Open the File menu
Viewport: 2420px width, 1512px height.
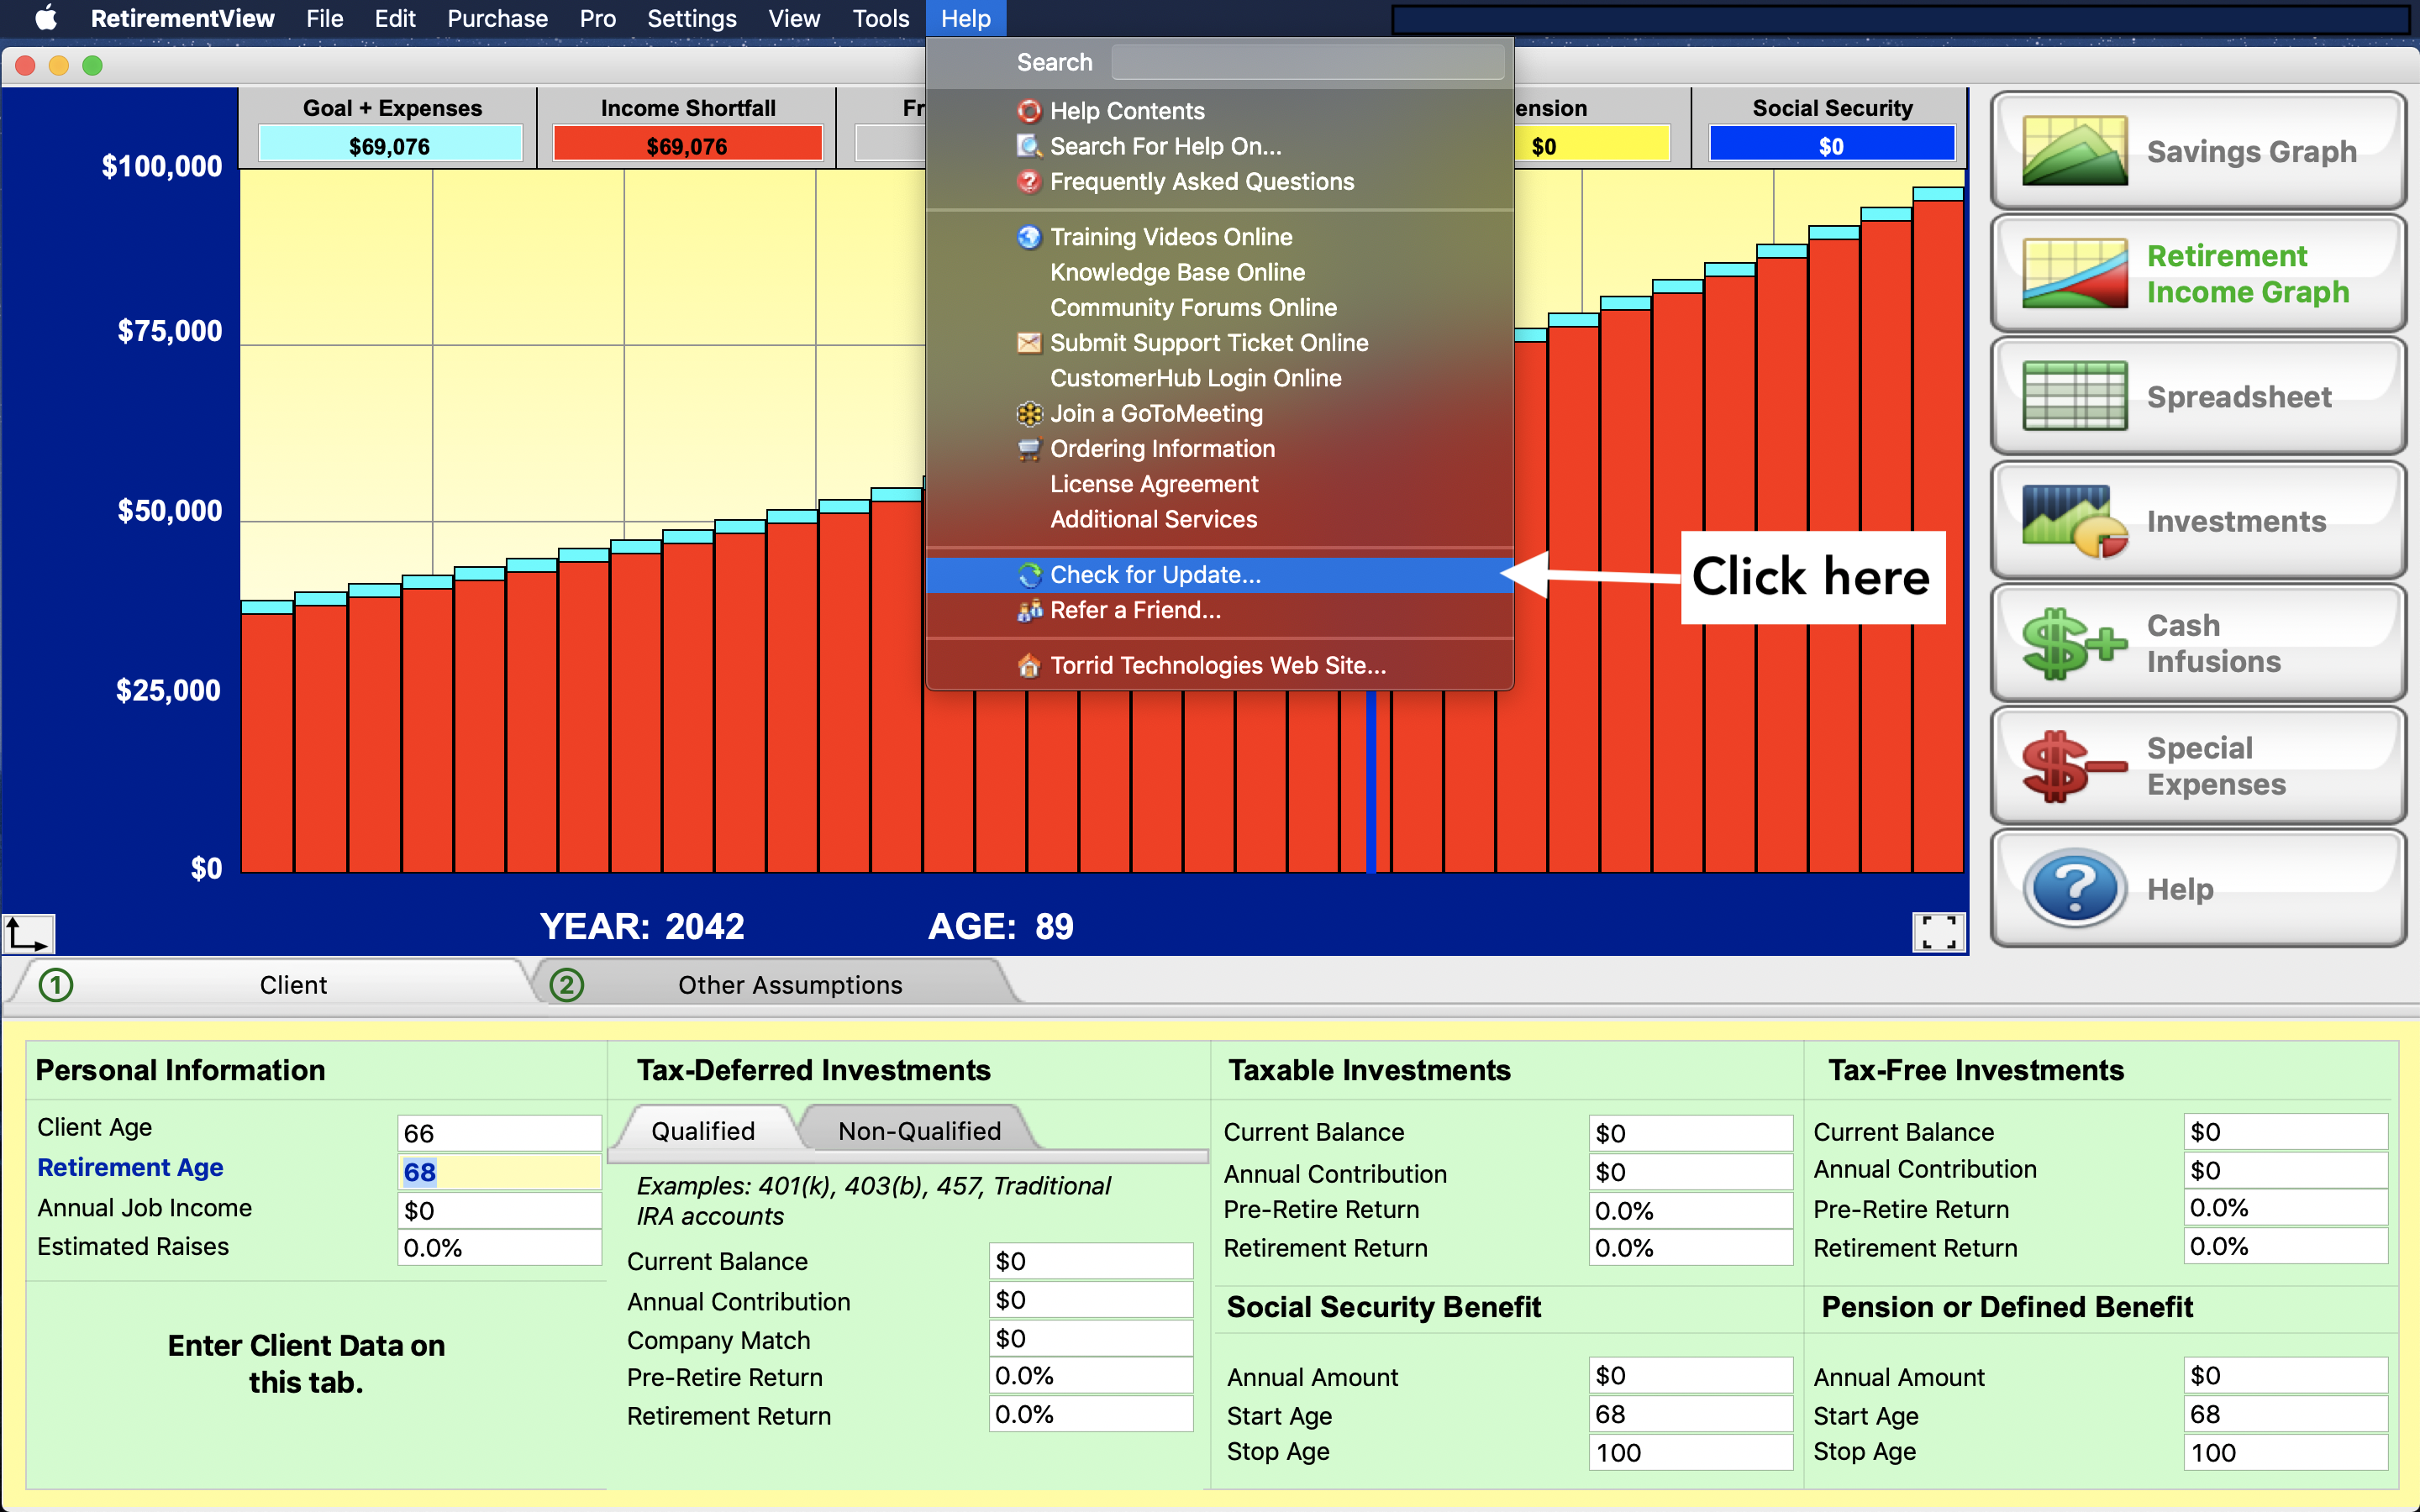tap(324, 18)
